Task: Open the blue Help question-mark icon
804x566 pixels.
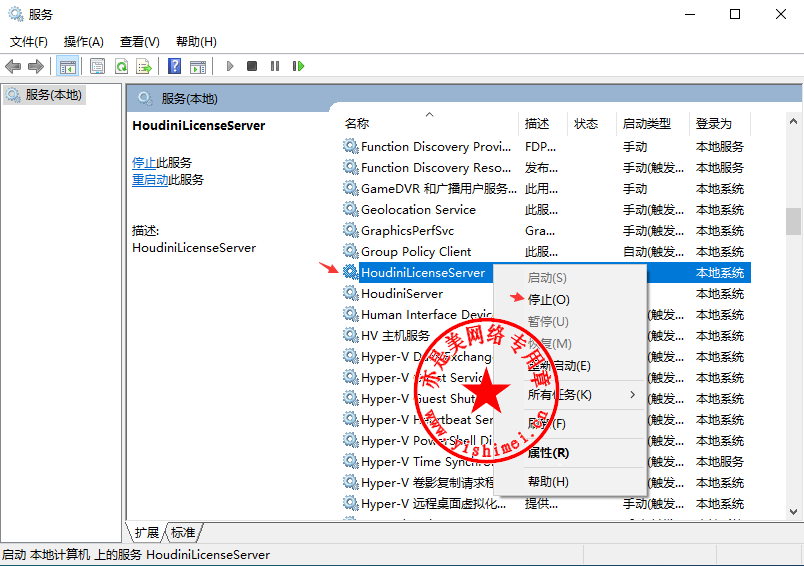Action: coord(174,66)
